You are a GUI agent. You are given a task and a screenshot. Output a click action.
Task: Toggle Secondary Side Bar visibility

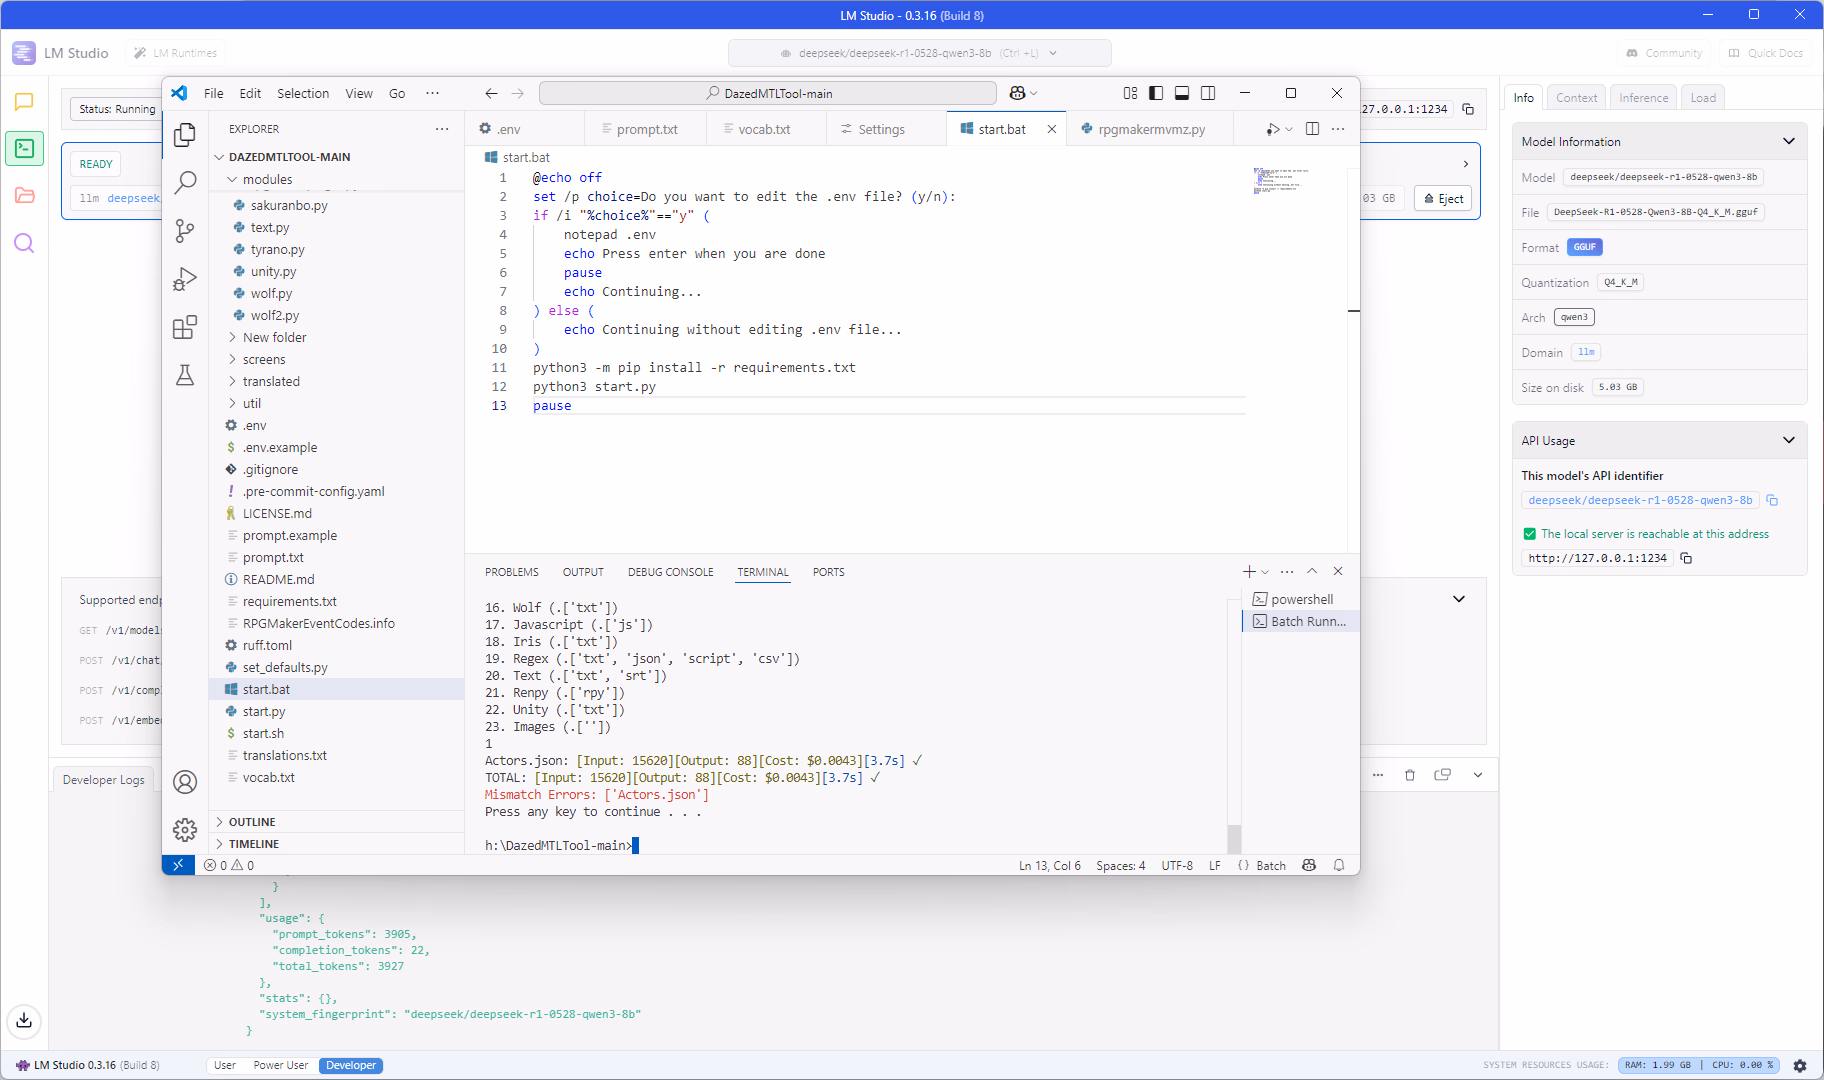[x=1208, y=93]
